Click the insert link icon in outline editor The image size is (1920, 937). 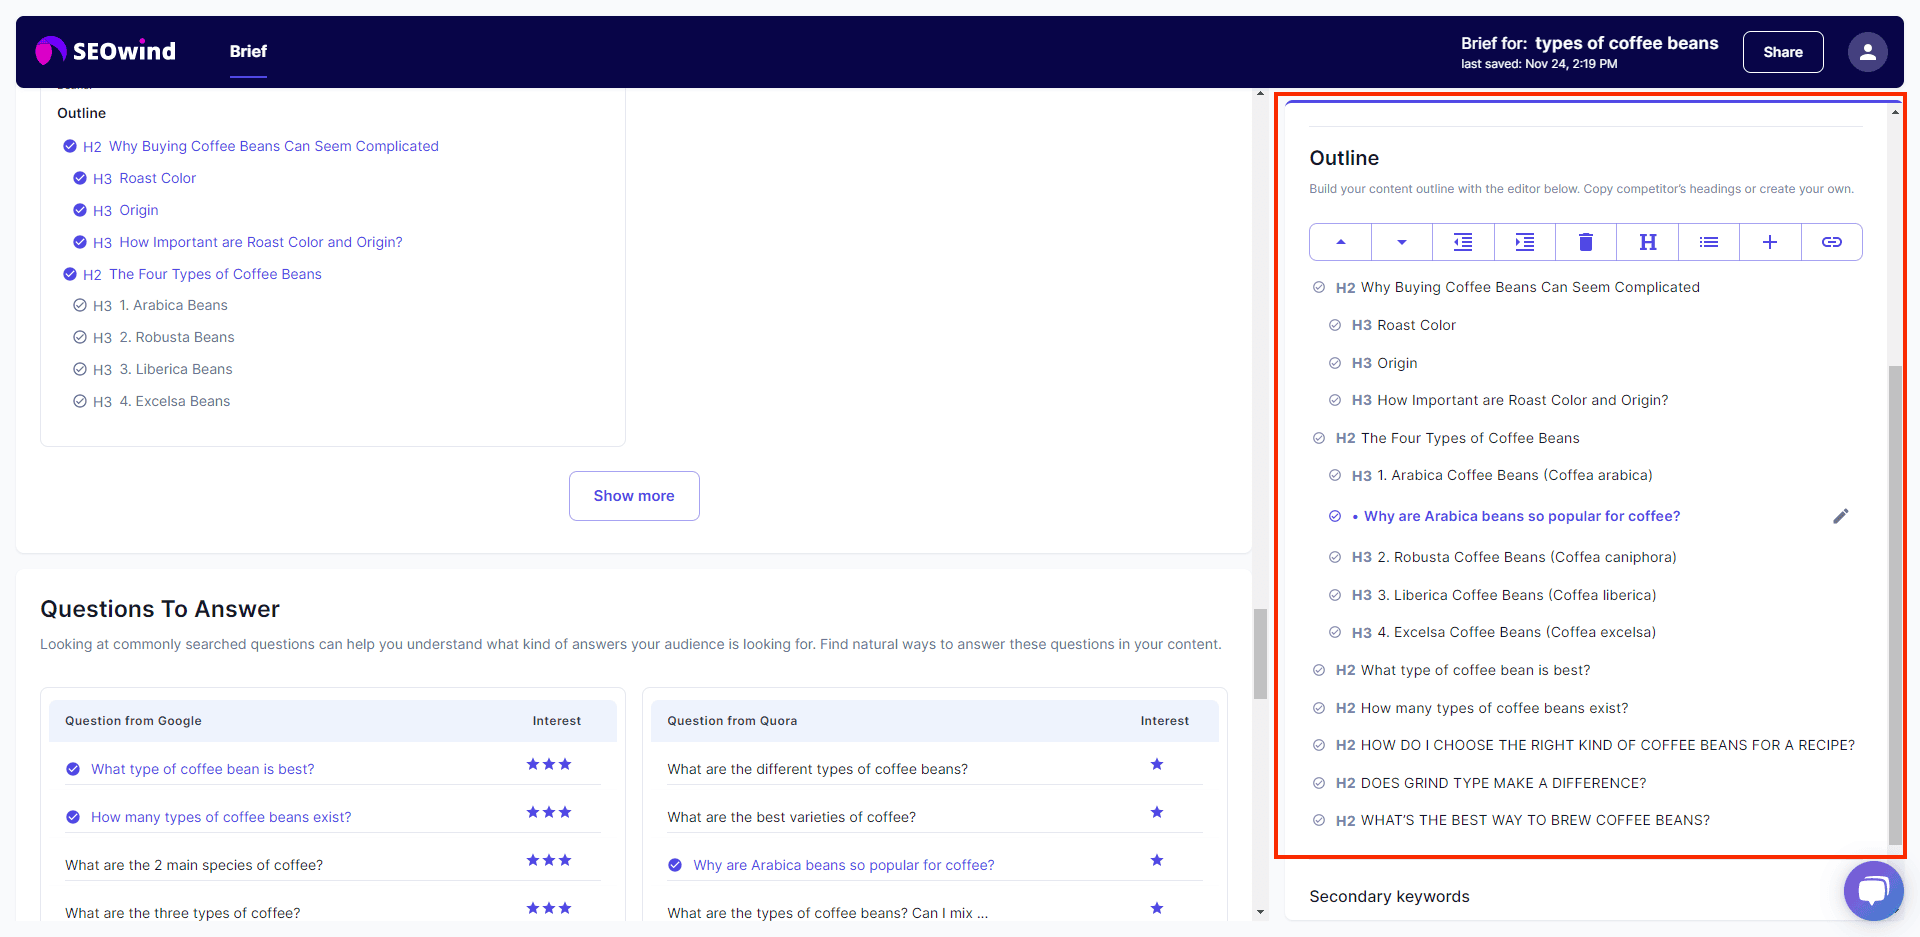click(x=1831, y=242)
